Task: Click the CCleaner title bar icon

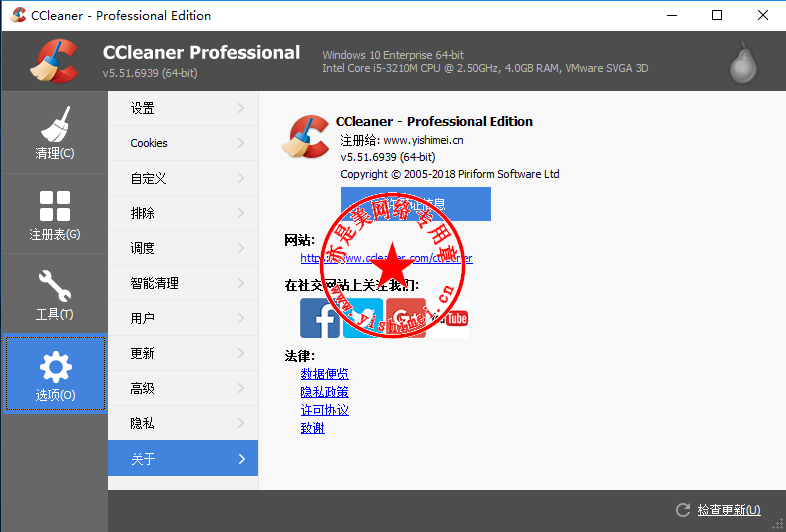Action: click(18, 15)
